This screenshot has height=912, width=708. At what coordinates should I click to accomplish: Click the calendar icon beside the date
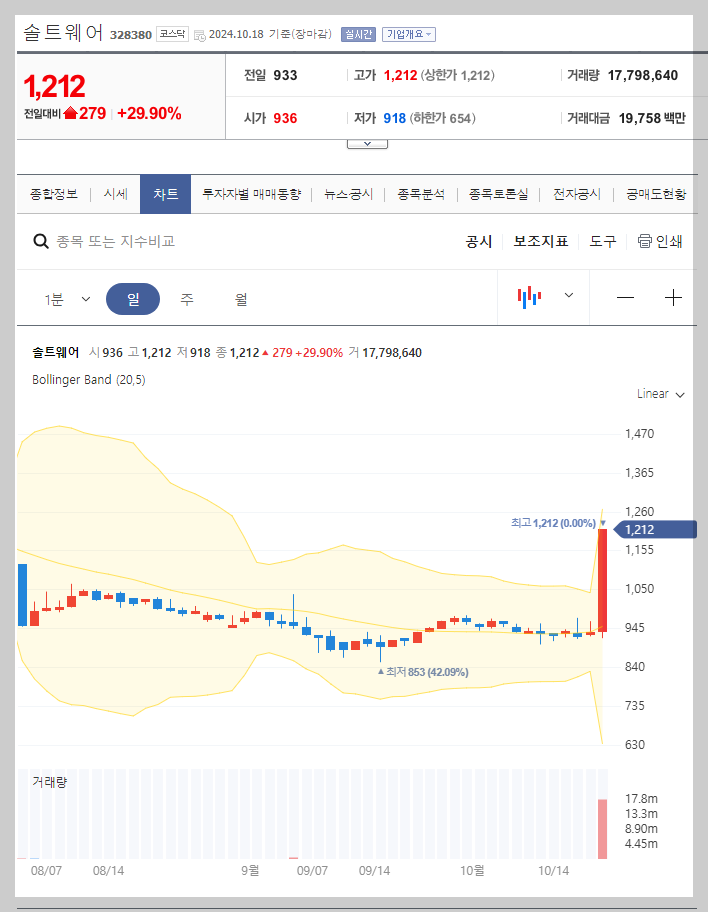[x=200, y=35]
